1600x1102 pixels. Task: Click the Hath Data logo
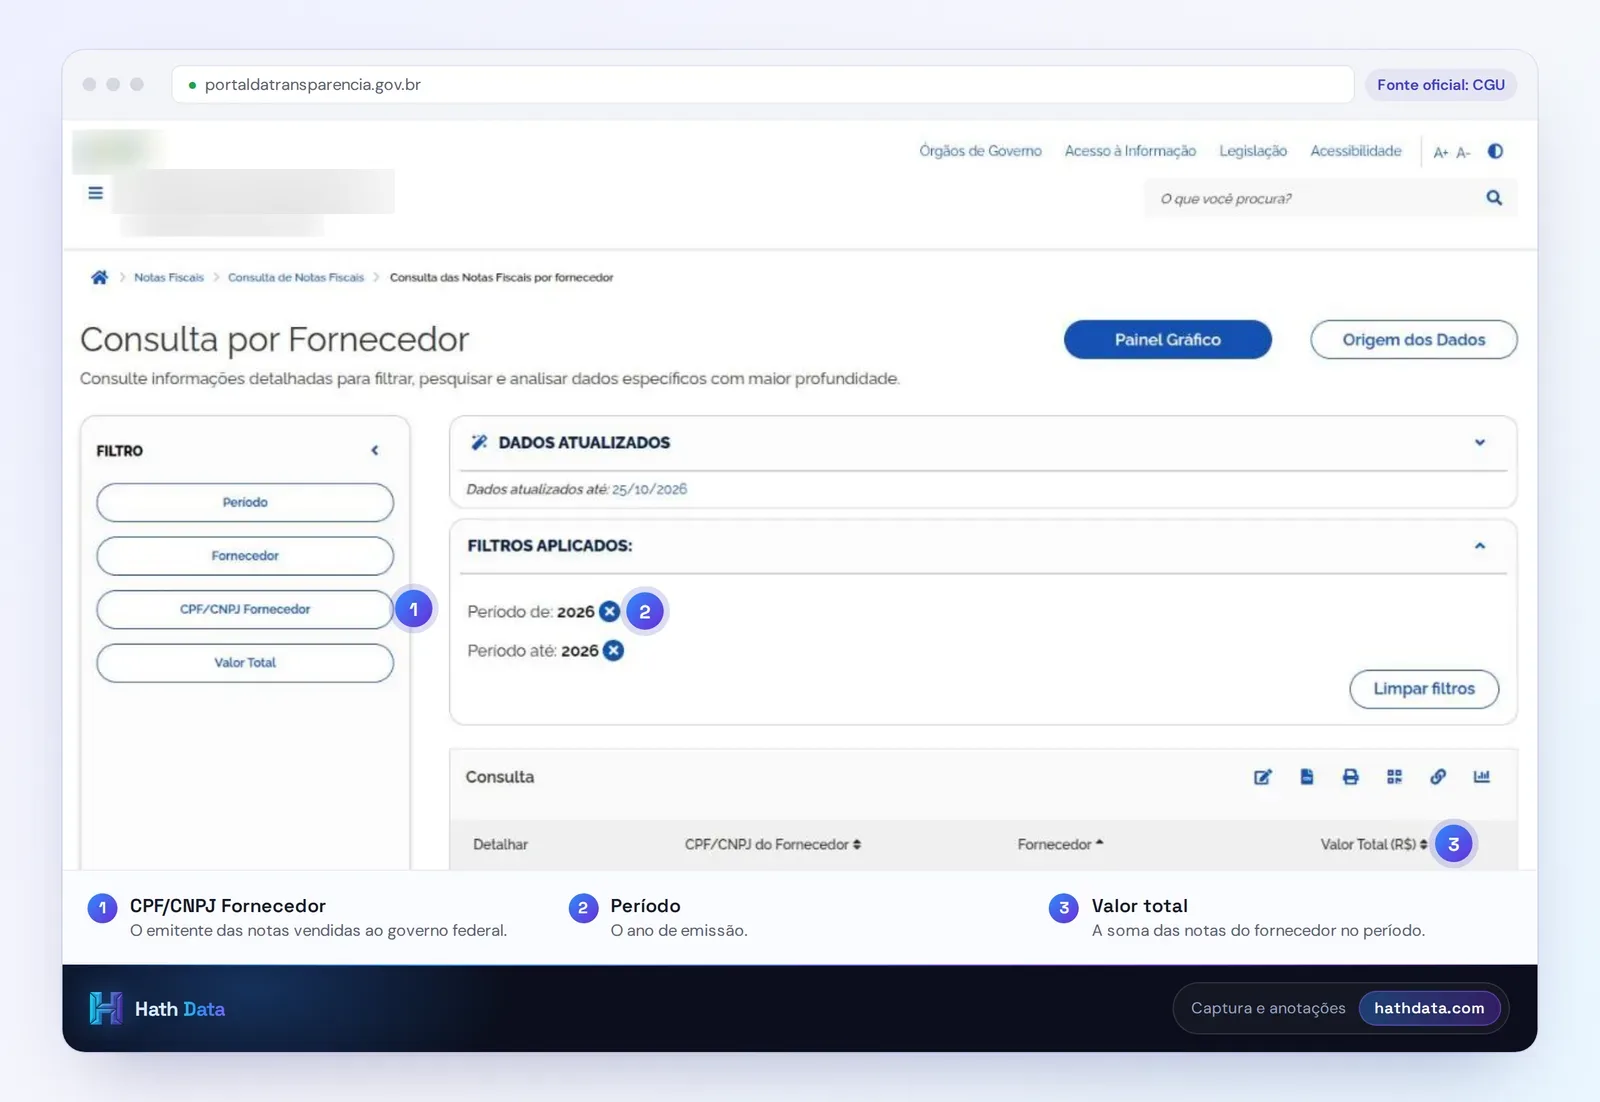157,1008
